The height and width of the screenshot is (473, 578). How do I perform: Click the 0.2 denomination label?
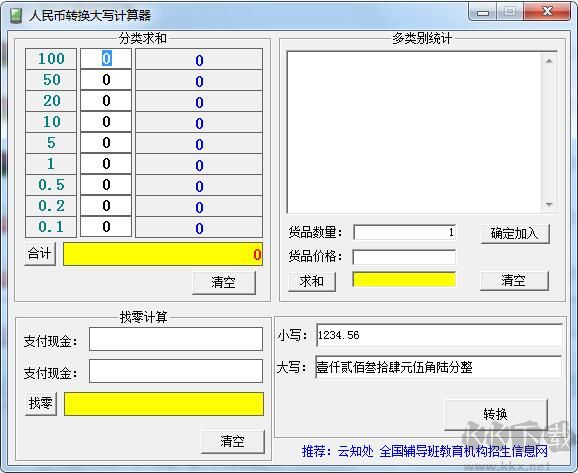(51, 206)
